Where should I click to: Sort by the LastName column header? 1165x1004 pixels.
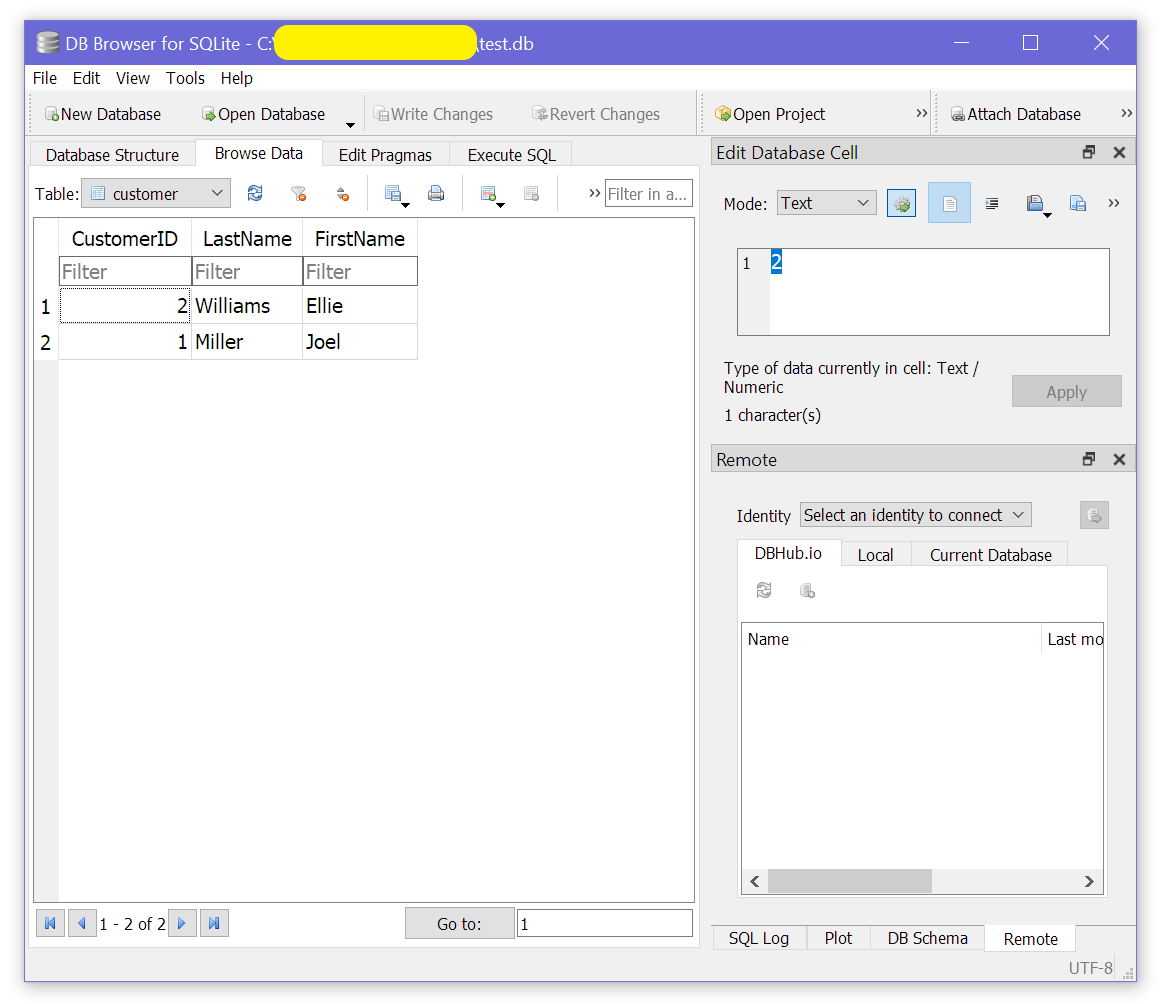tap(247, 239)
